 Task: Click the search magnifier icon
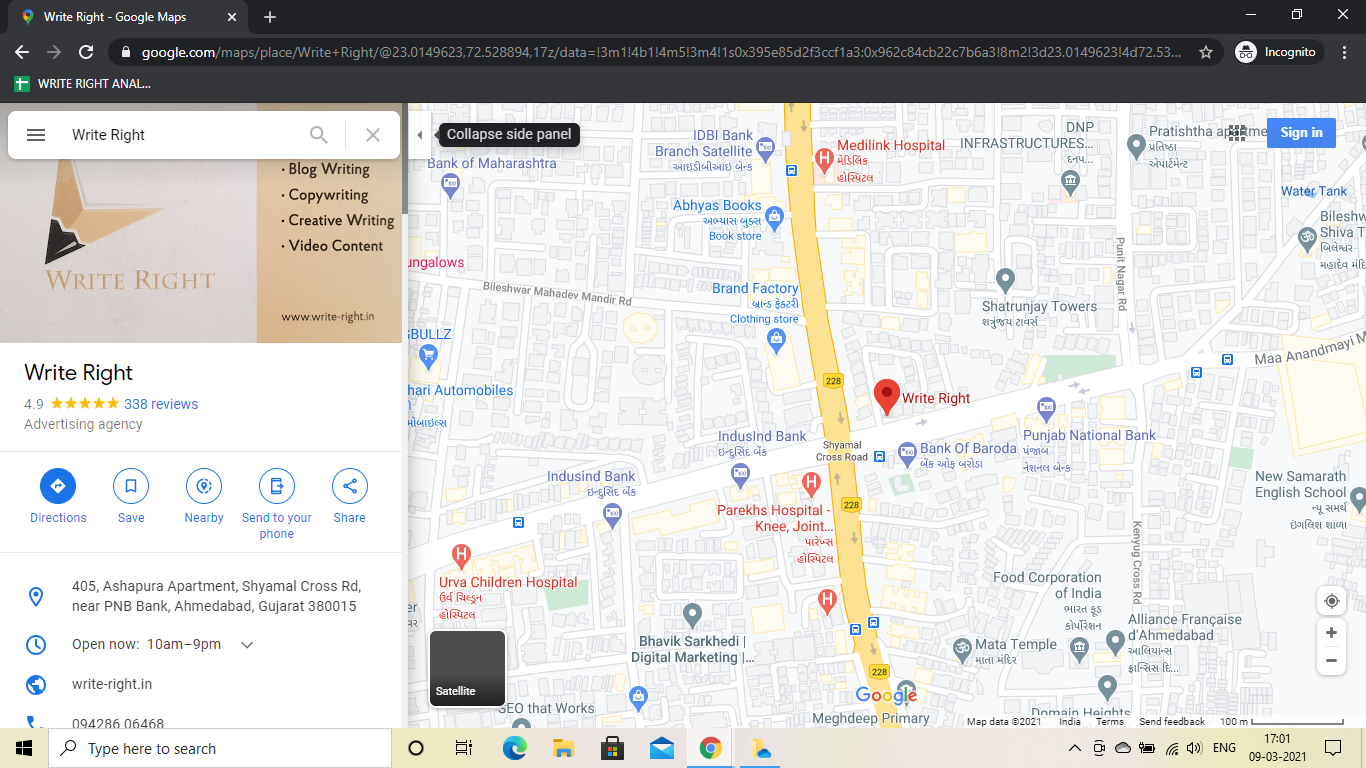tap(318, 135)
